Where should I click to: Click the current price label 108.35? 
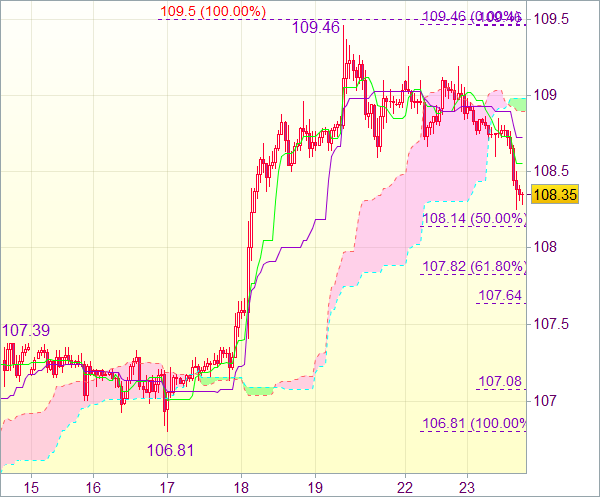[555, 194]
